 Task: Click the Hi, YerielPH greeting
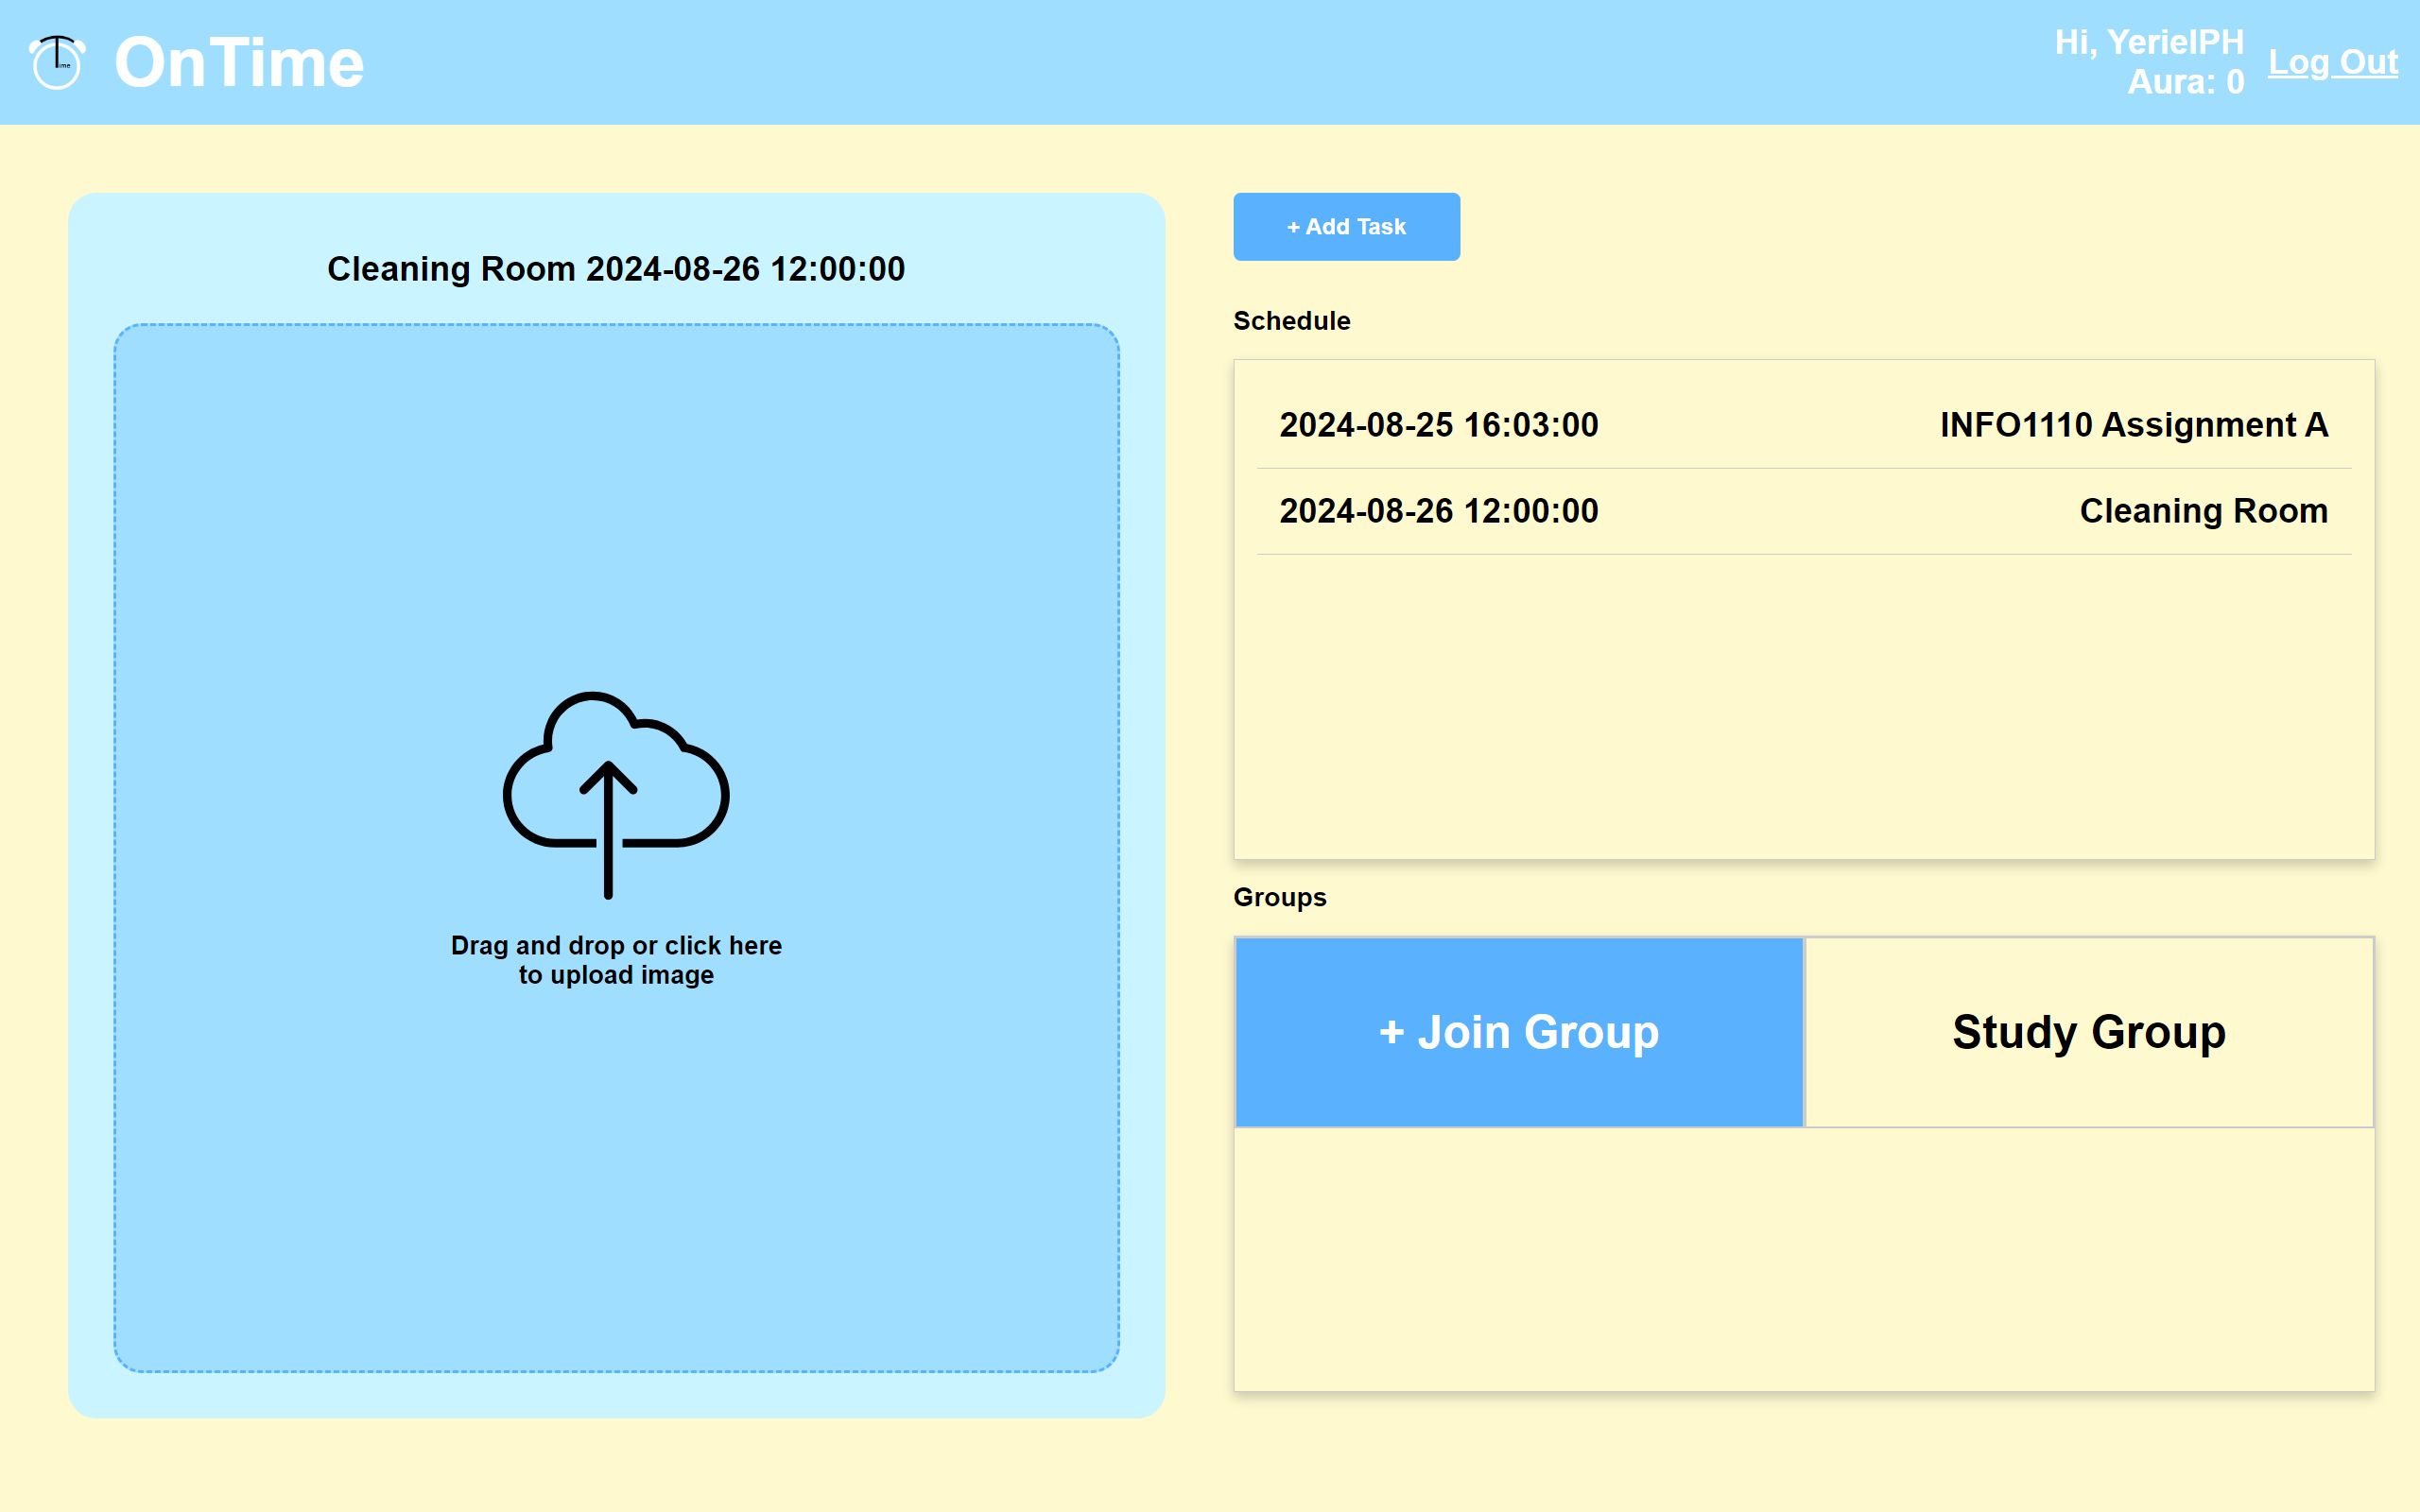(x=2148, y=42)
